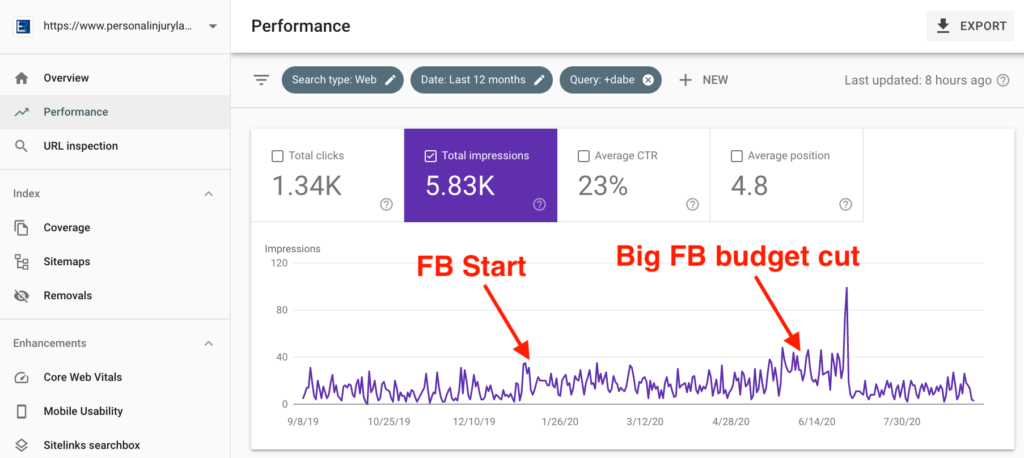Screen dimensions: 1024x458
Task: Add a NEW filter
Action: point(703,80)
